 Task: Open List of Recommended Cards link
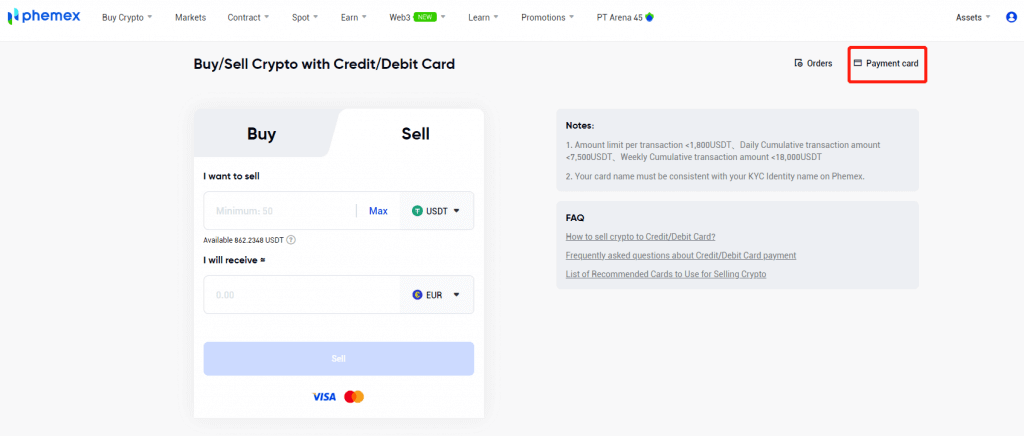[665, 273]
